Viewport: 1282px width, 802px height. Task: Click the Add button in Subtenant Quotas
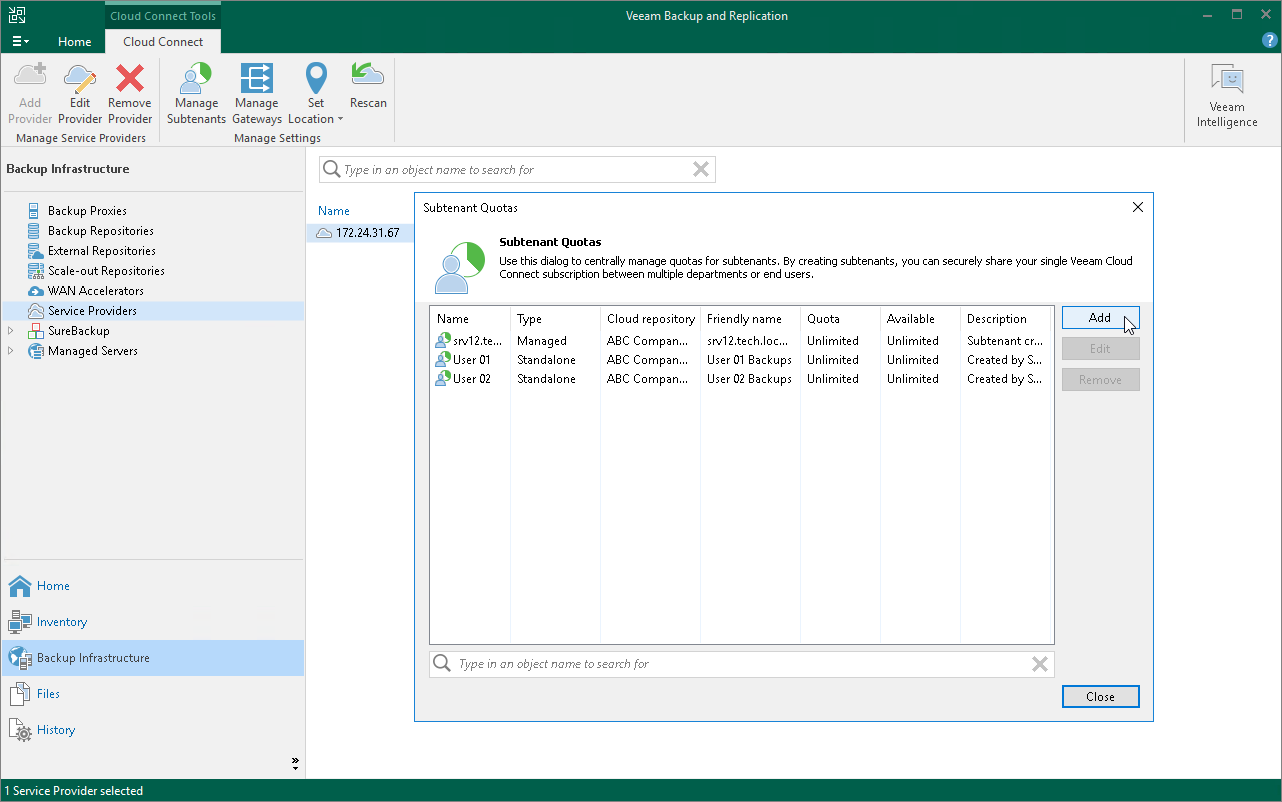pos(1100,318)
